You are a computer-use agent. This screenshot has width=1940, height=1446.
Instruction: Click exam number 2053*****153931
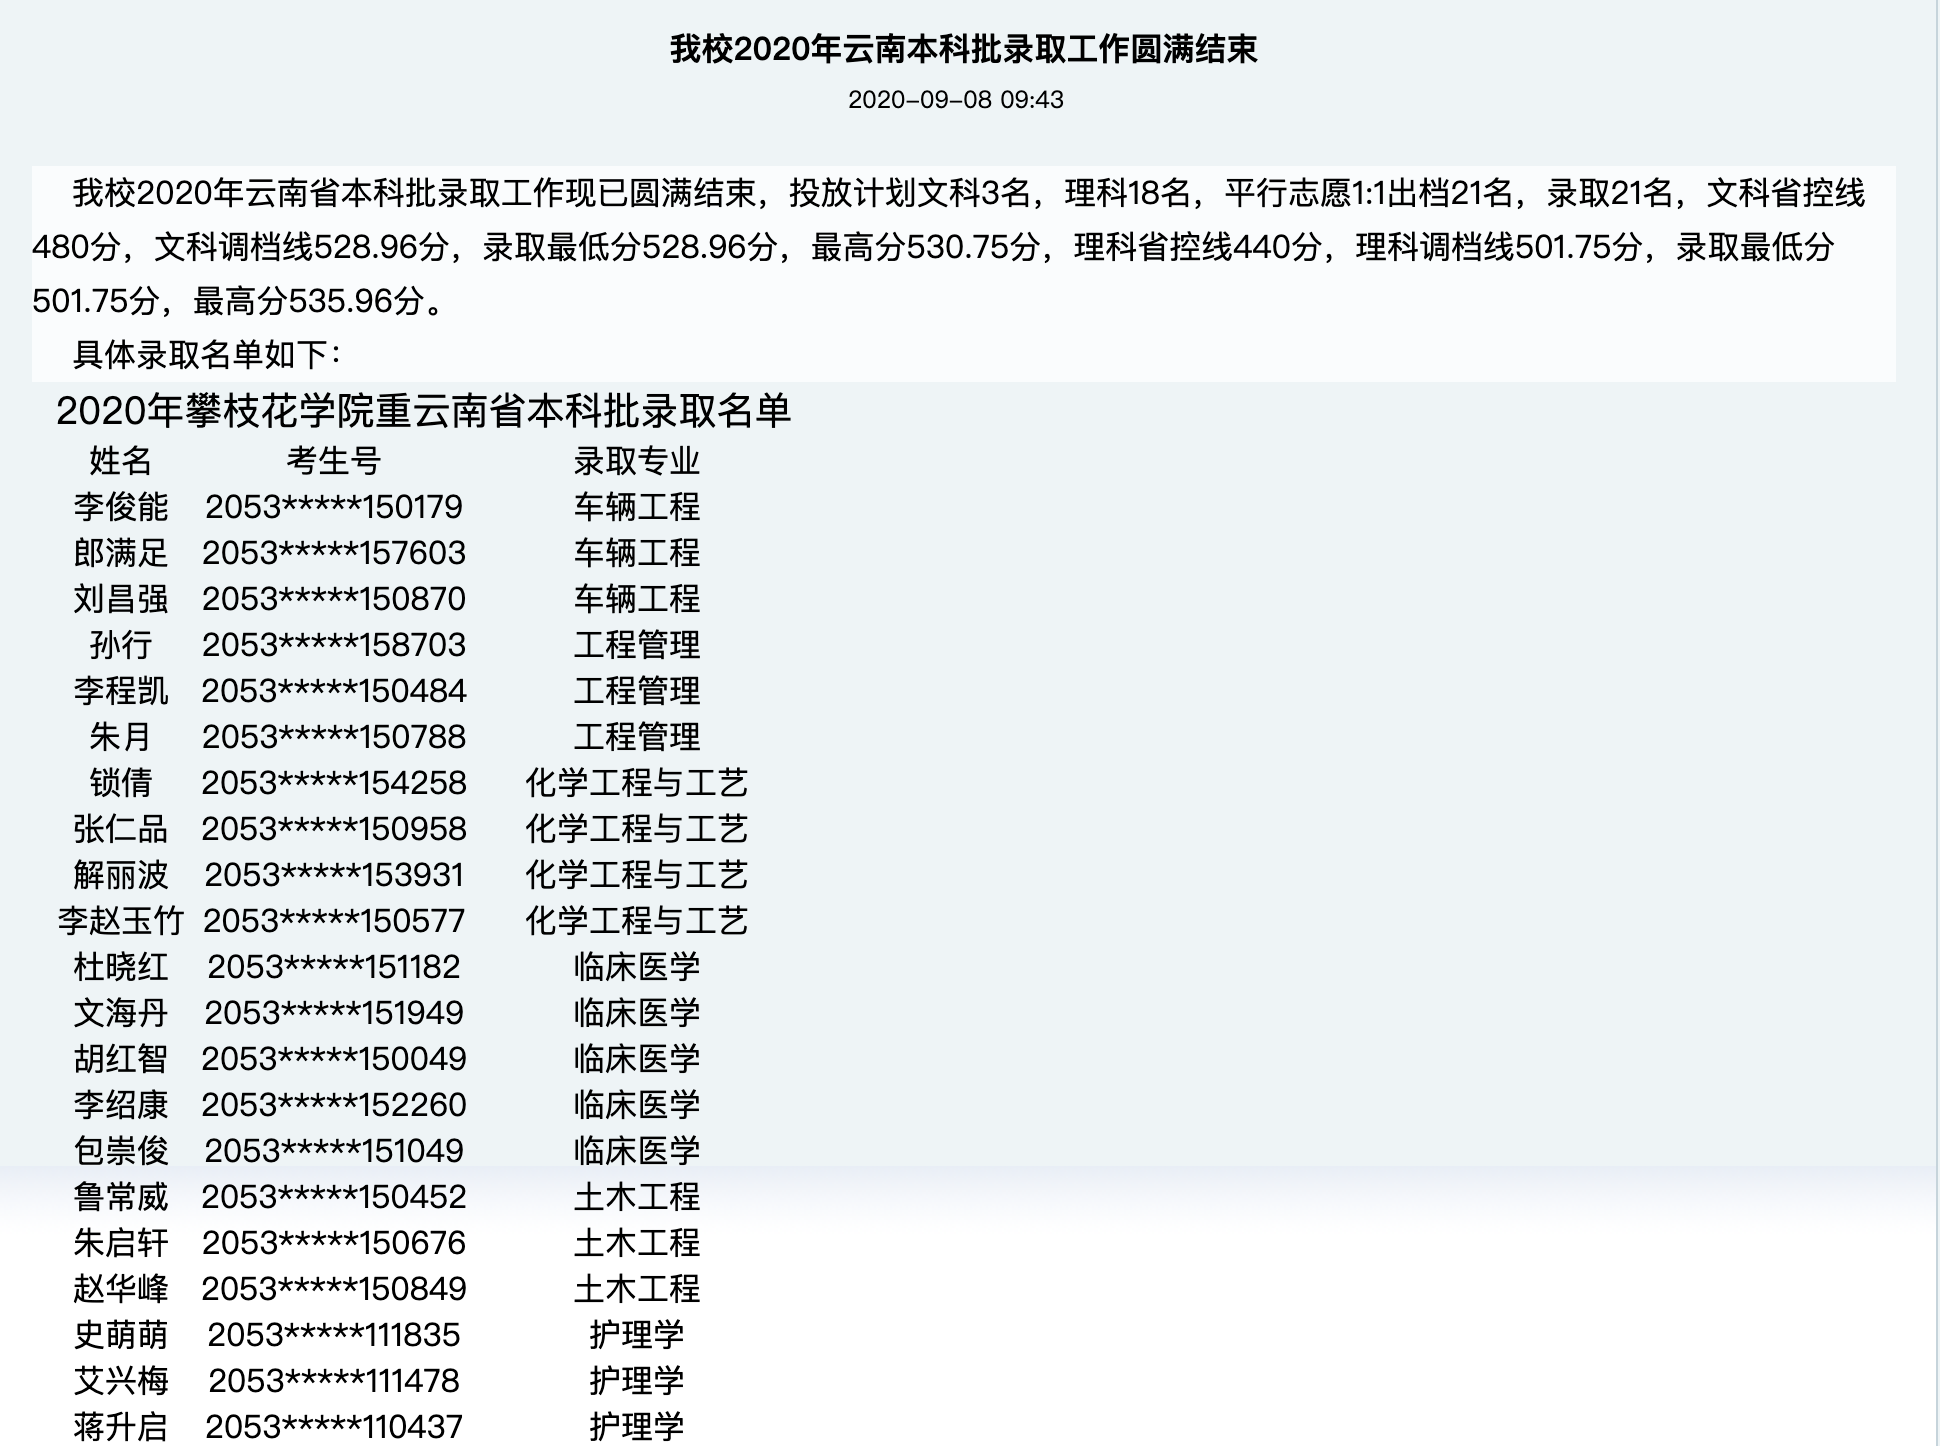(x=334, y=875)
